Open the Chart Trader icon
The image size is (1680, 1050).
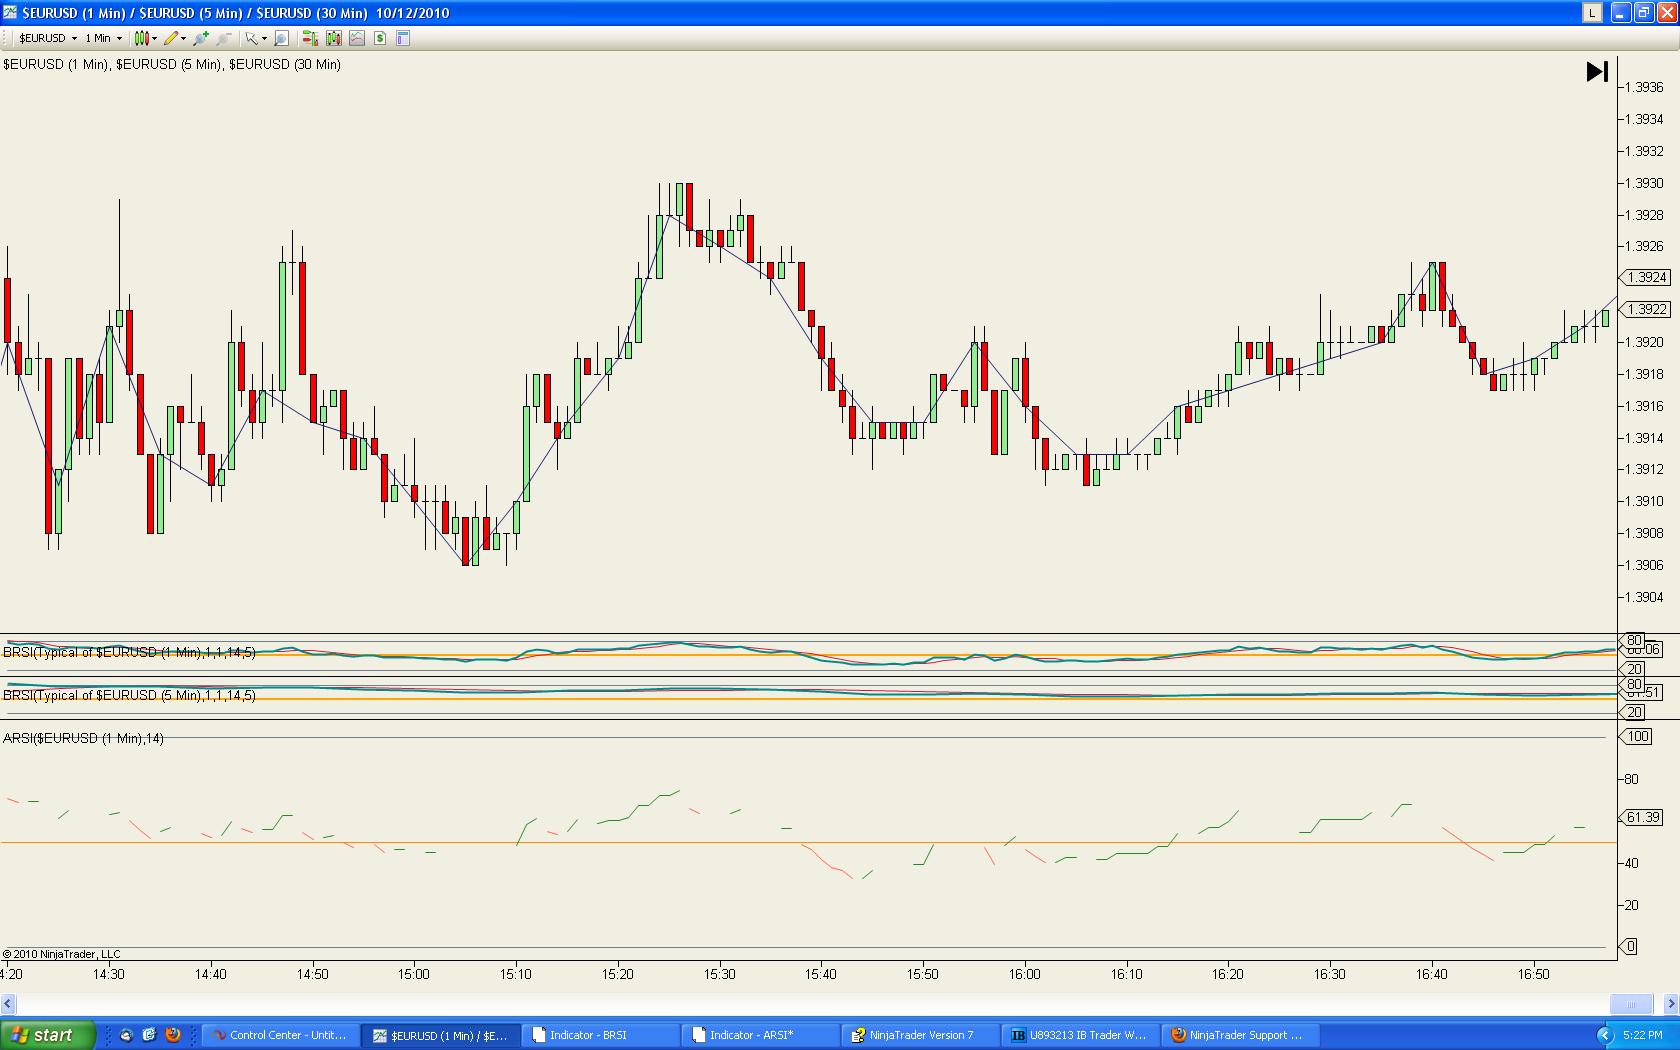point(310,38)
